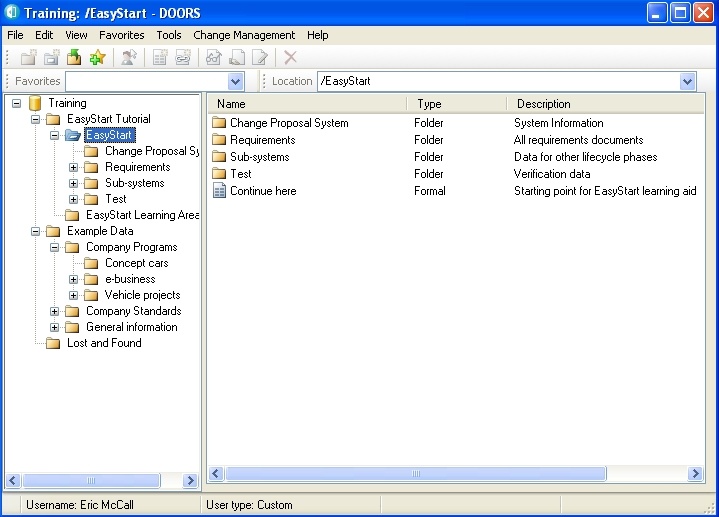Click the 'System Information' description cell
The height and width of the screenshot is (517, 719).
tap(559, 123)
